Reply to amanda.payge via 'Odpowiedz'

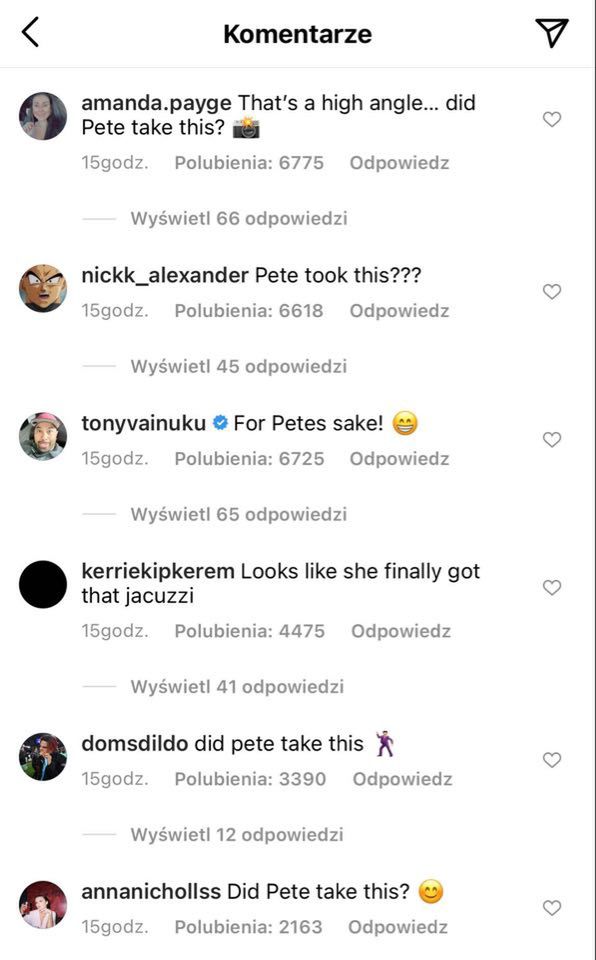click(x=399, y=162)
